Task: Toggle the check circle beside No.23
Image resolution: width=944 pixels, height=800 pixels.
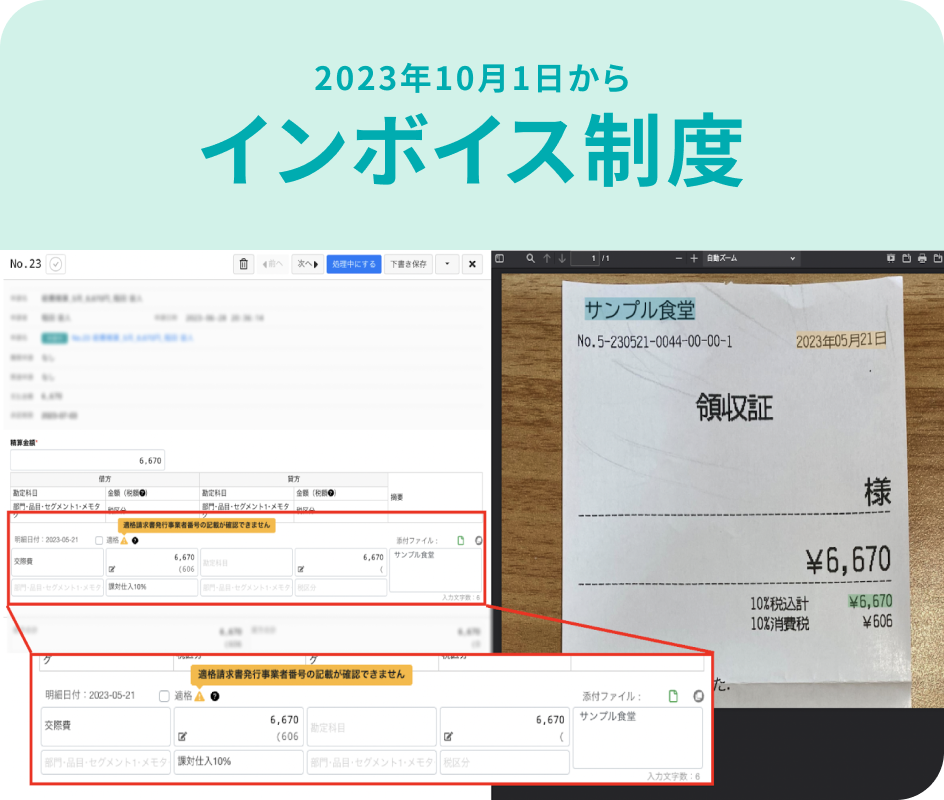Action: pos(56,264)
